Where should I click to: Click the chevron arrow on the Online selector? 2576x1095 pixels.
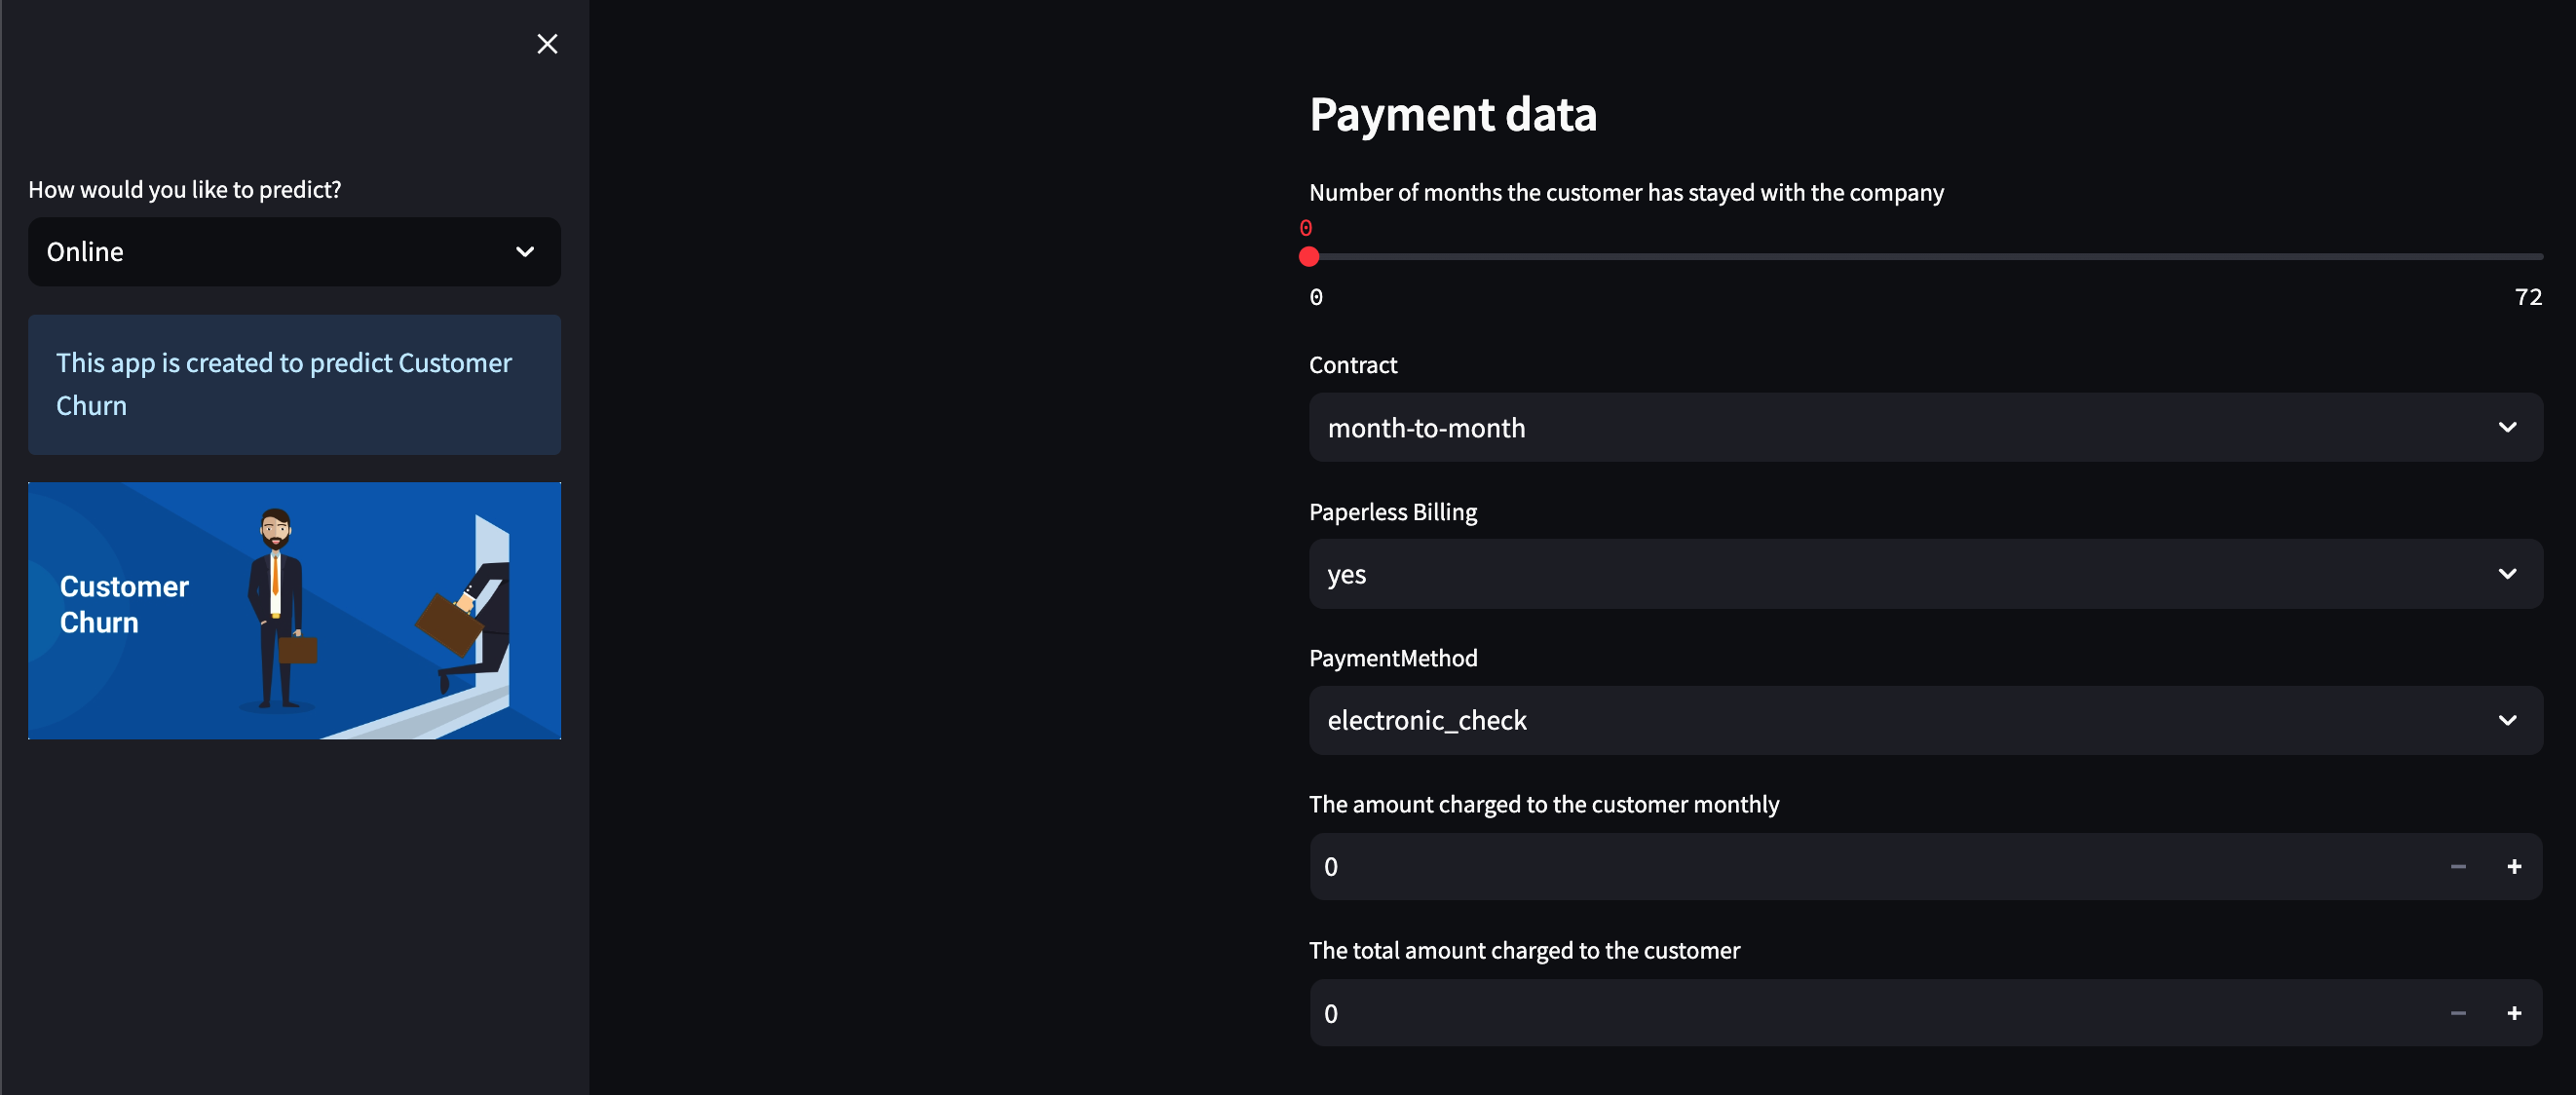click(x=525, y=252)
